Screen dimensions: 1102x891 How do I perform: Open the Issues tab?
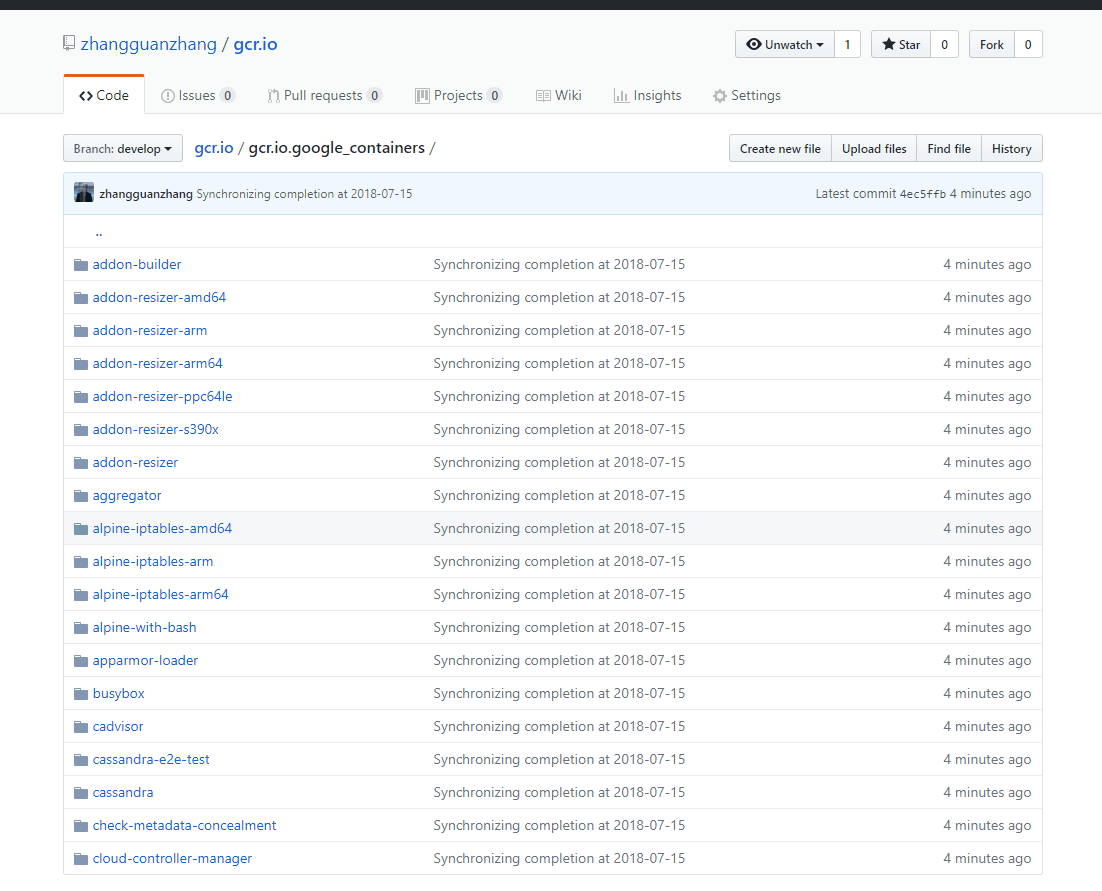tap(197, 96)
